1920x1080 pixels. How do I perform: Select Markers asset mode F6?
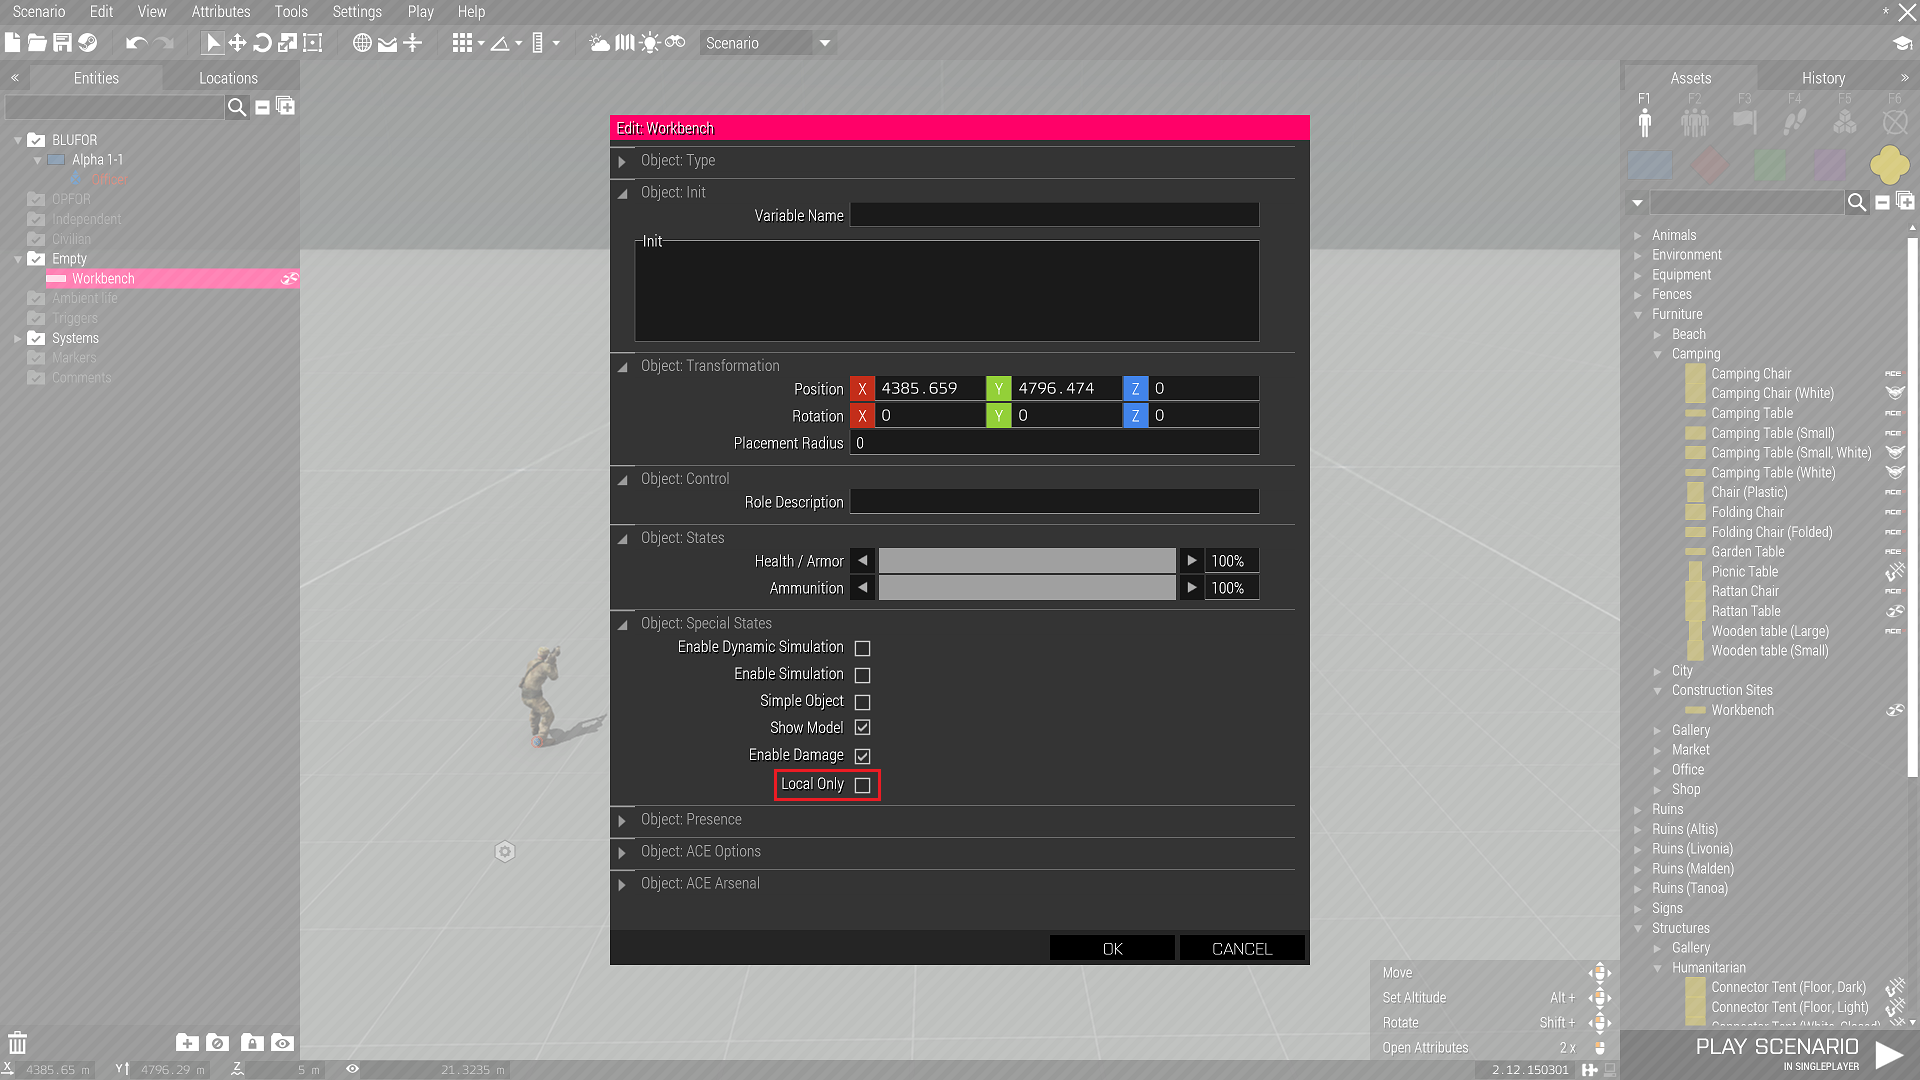point(1895,116)
